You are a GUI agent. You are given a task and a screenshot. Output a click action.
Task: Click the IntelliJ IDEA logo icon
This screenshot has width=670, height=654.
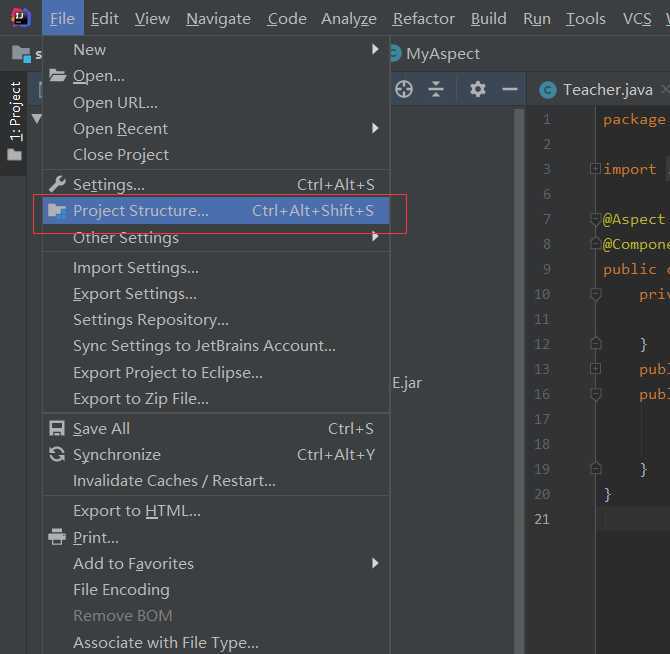click(x=21, y=18)
